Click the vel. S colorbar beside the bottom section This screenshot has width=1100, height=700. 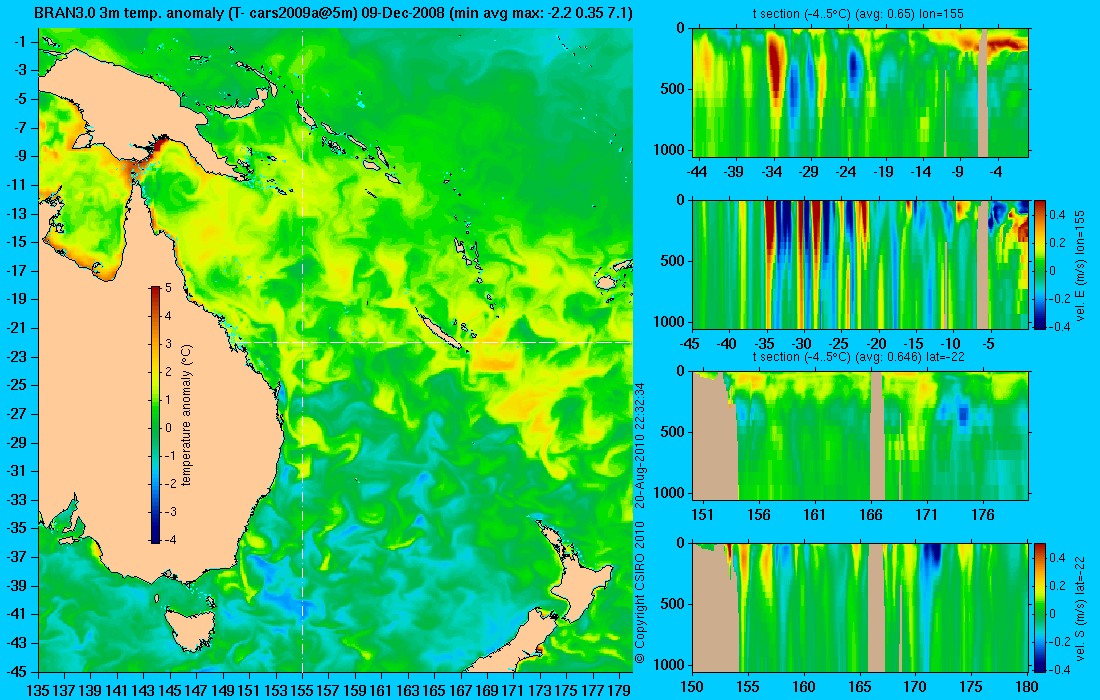tap(1039, 607)
